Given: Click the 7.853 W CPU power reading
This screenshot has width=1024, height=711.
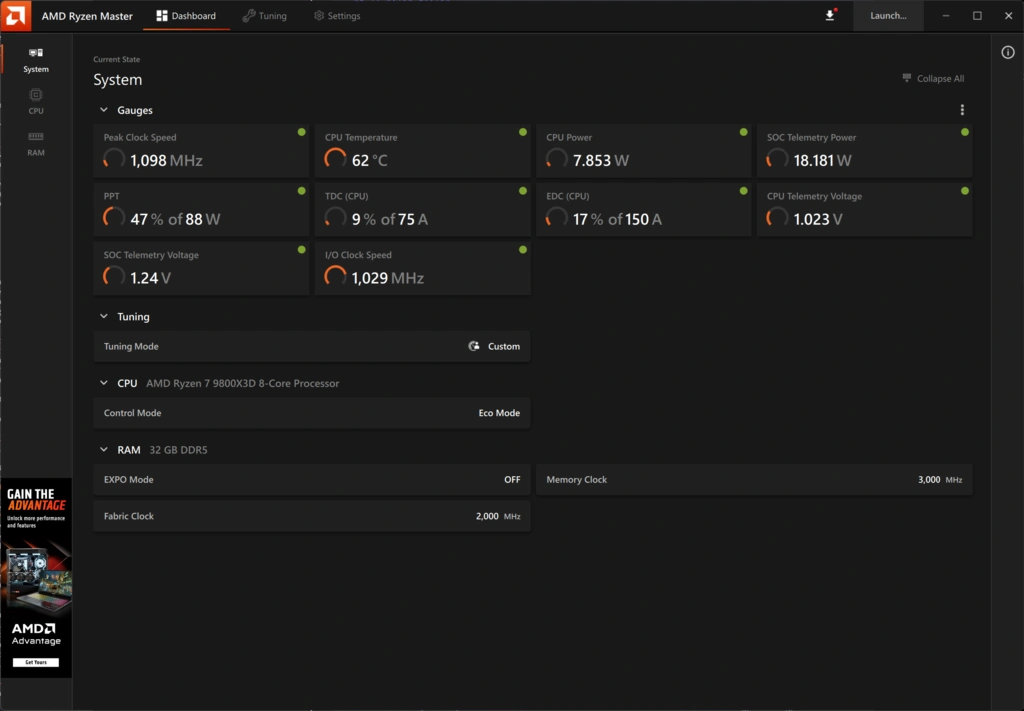Looking at the screenshot, I should pos(601,160).
